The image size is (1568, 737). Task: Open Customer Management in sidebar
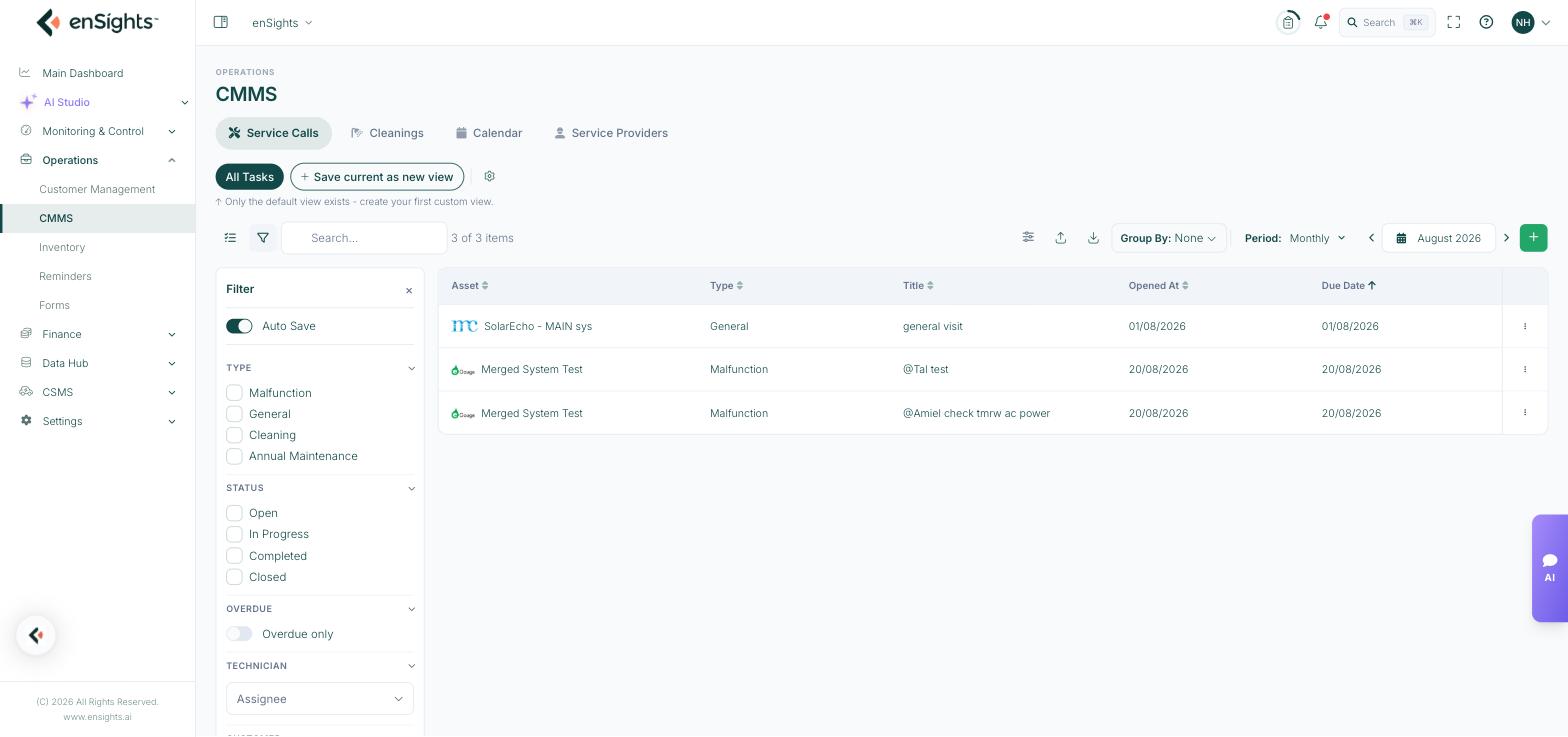(97, 189)
